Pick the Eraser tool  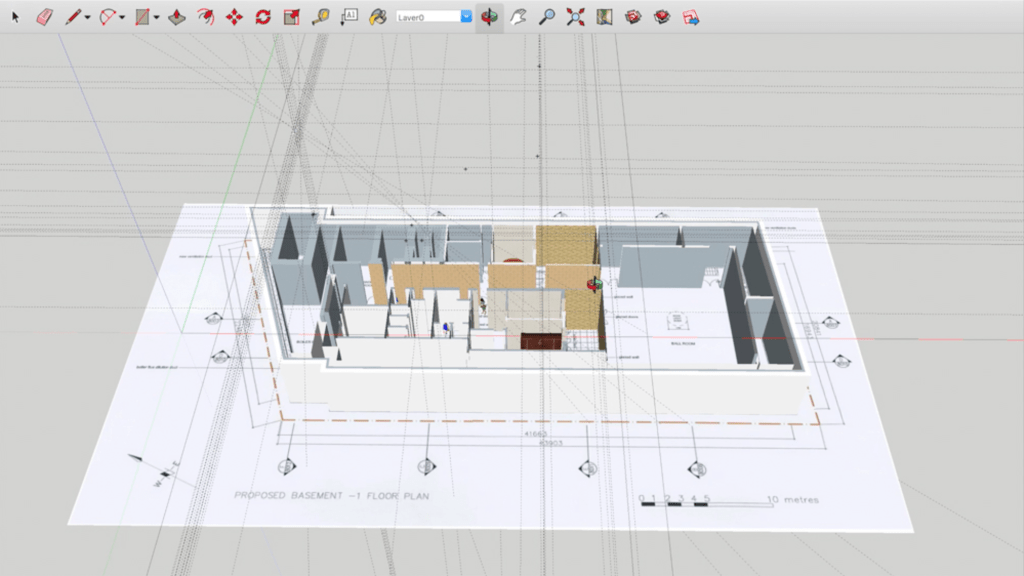pos(44,17)
